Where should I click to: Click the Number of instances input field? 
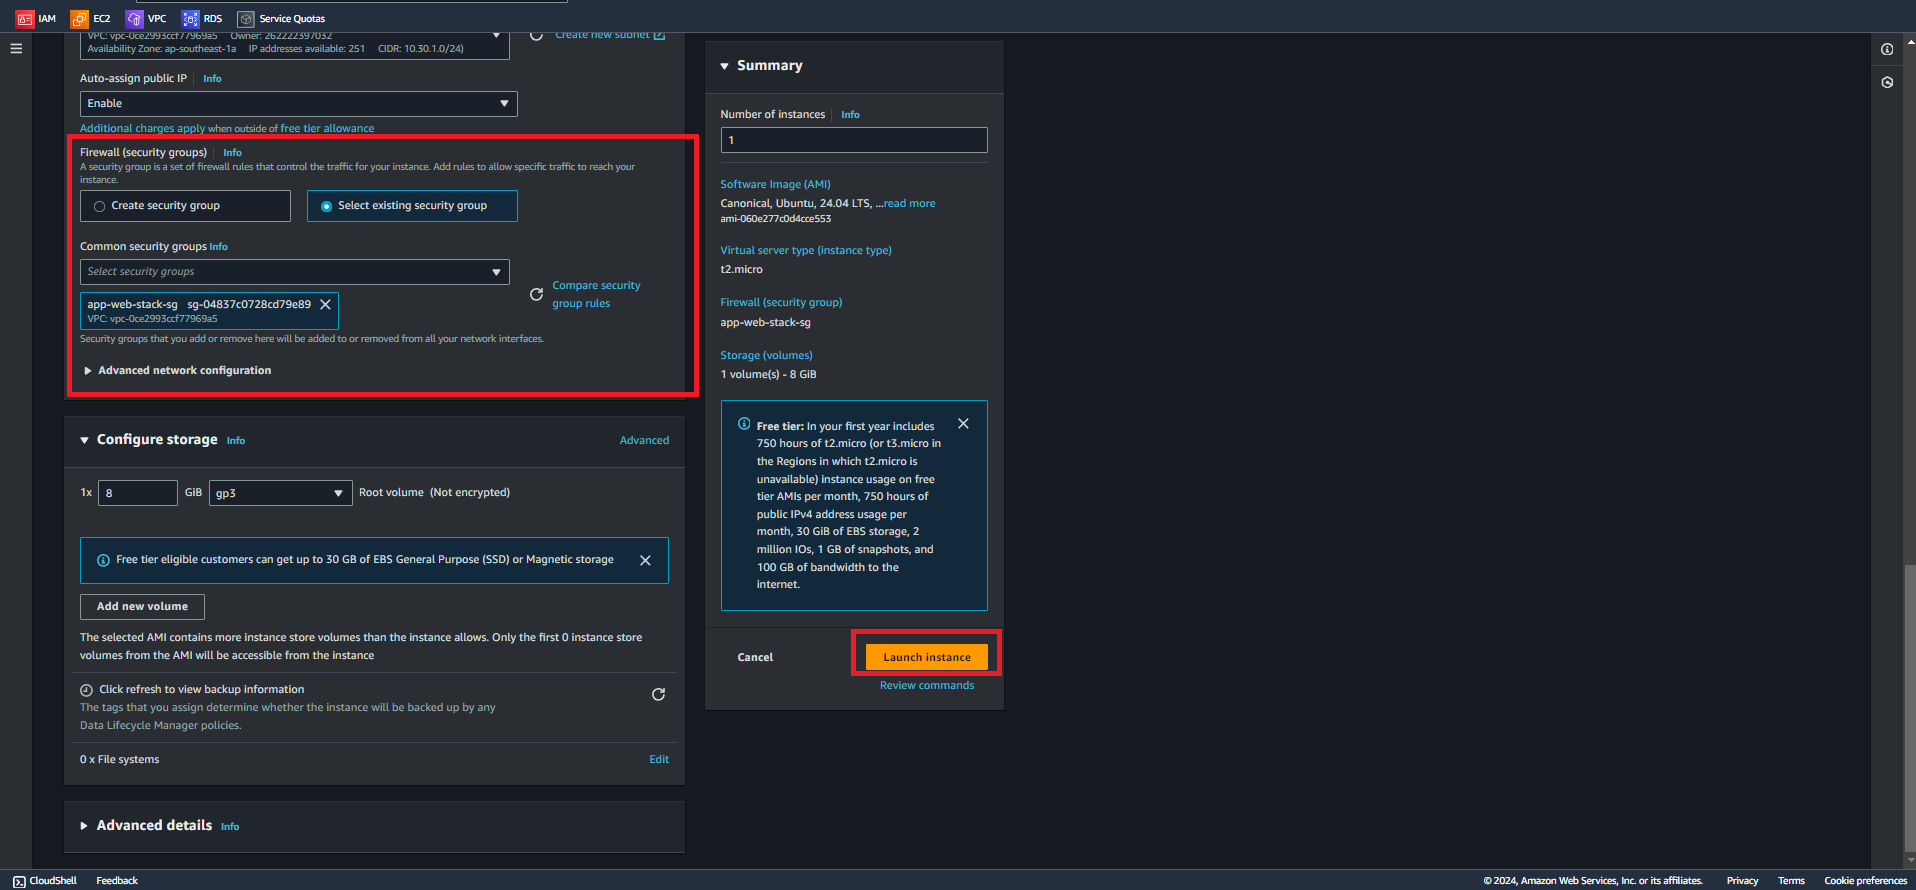click(854, 140)
